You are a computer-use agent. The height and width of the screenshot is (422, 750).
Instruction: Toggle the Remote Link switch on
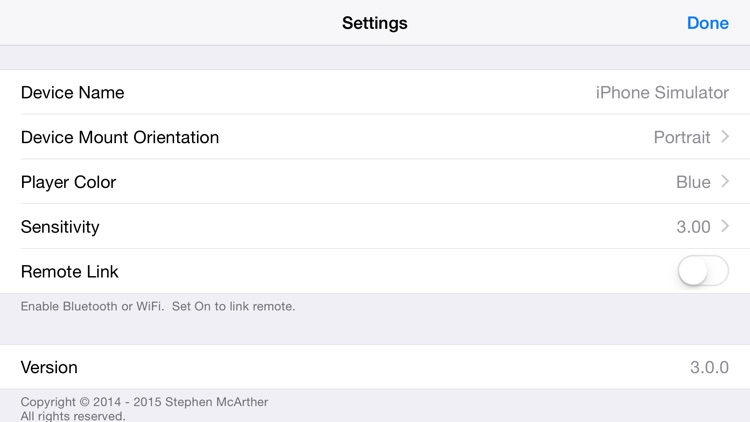[x=703, y=271]
